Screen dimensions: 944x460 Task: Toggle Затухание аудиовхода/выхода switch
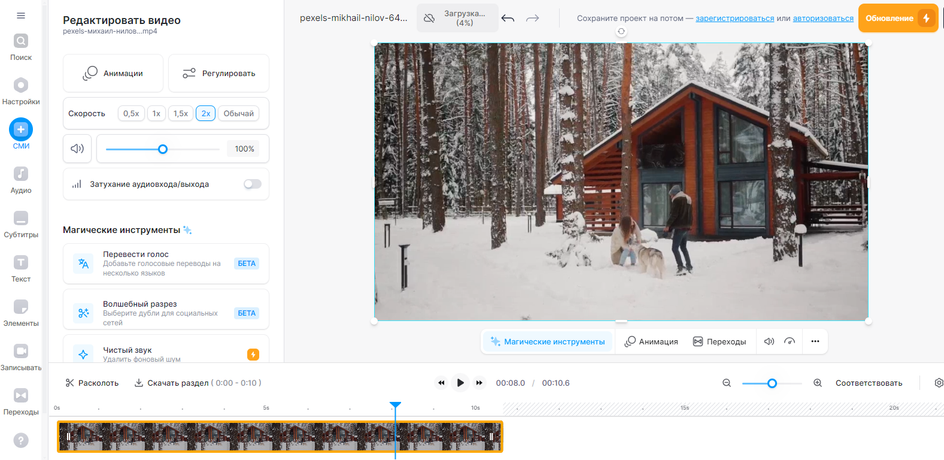coord(252,184)
